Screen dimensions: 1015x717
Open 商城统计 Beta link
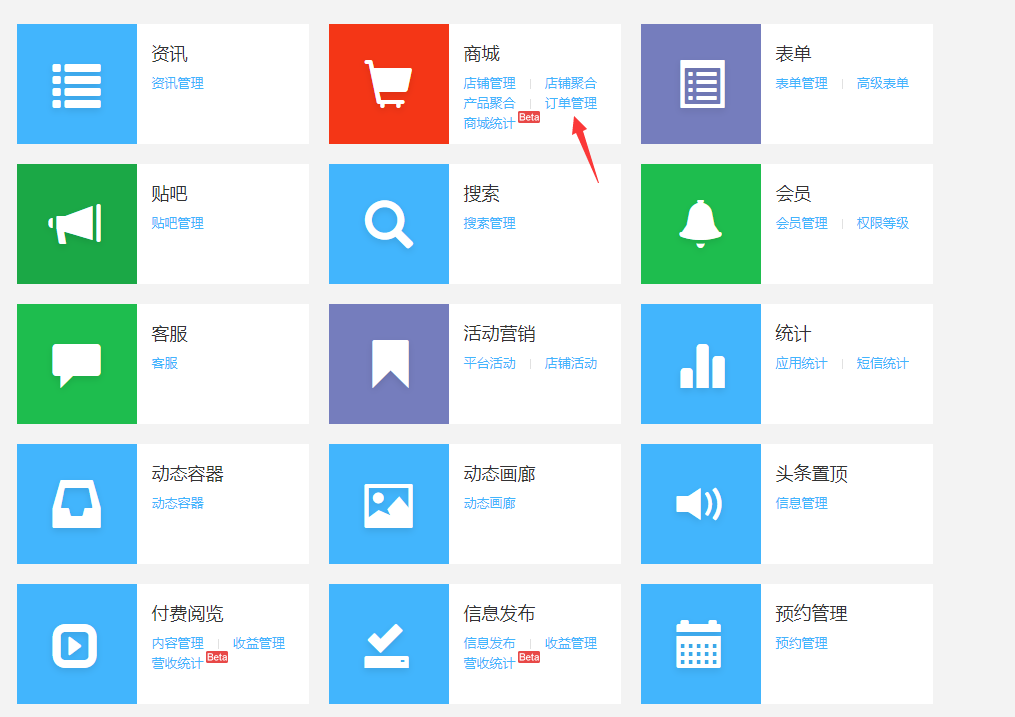(489, 123)
